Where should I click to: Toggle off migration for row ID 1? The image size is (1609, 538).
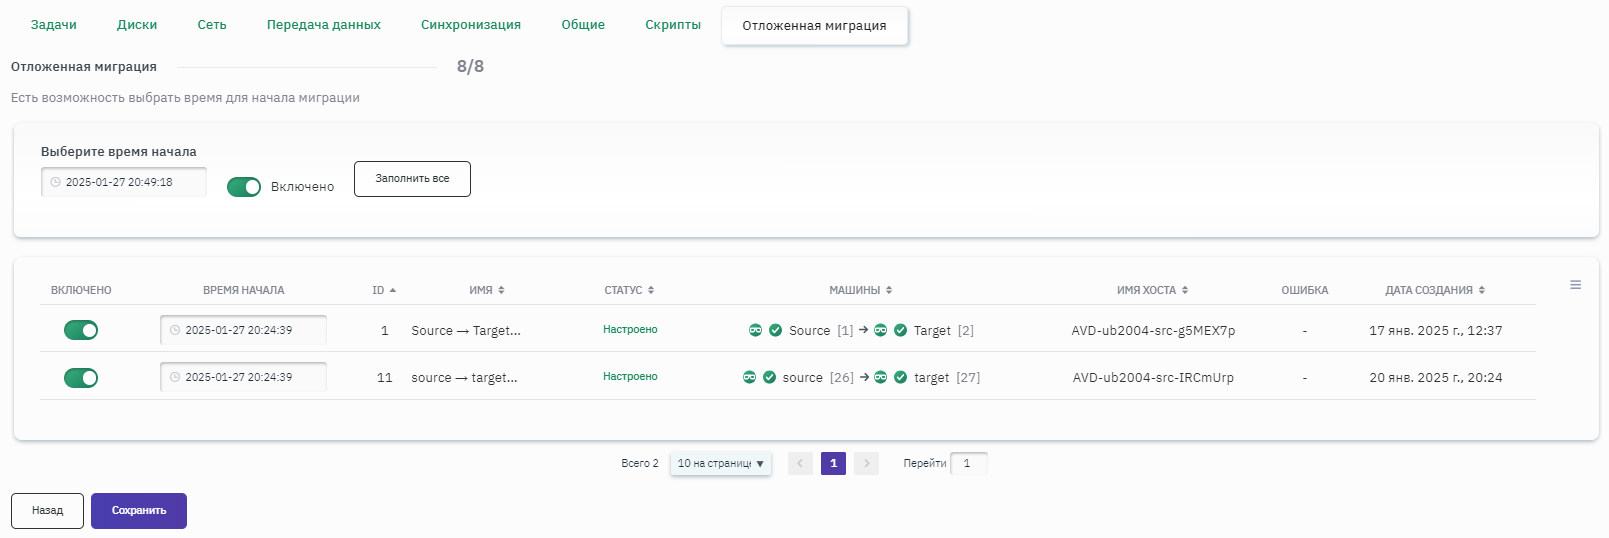tap(81, 330)
